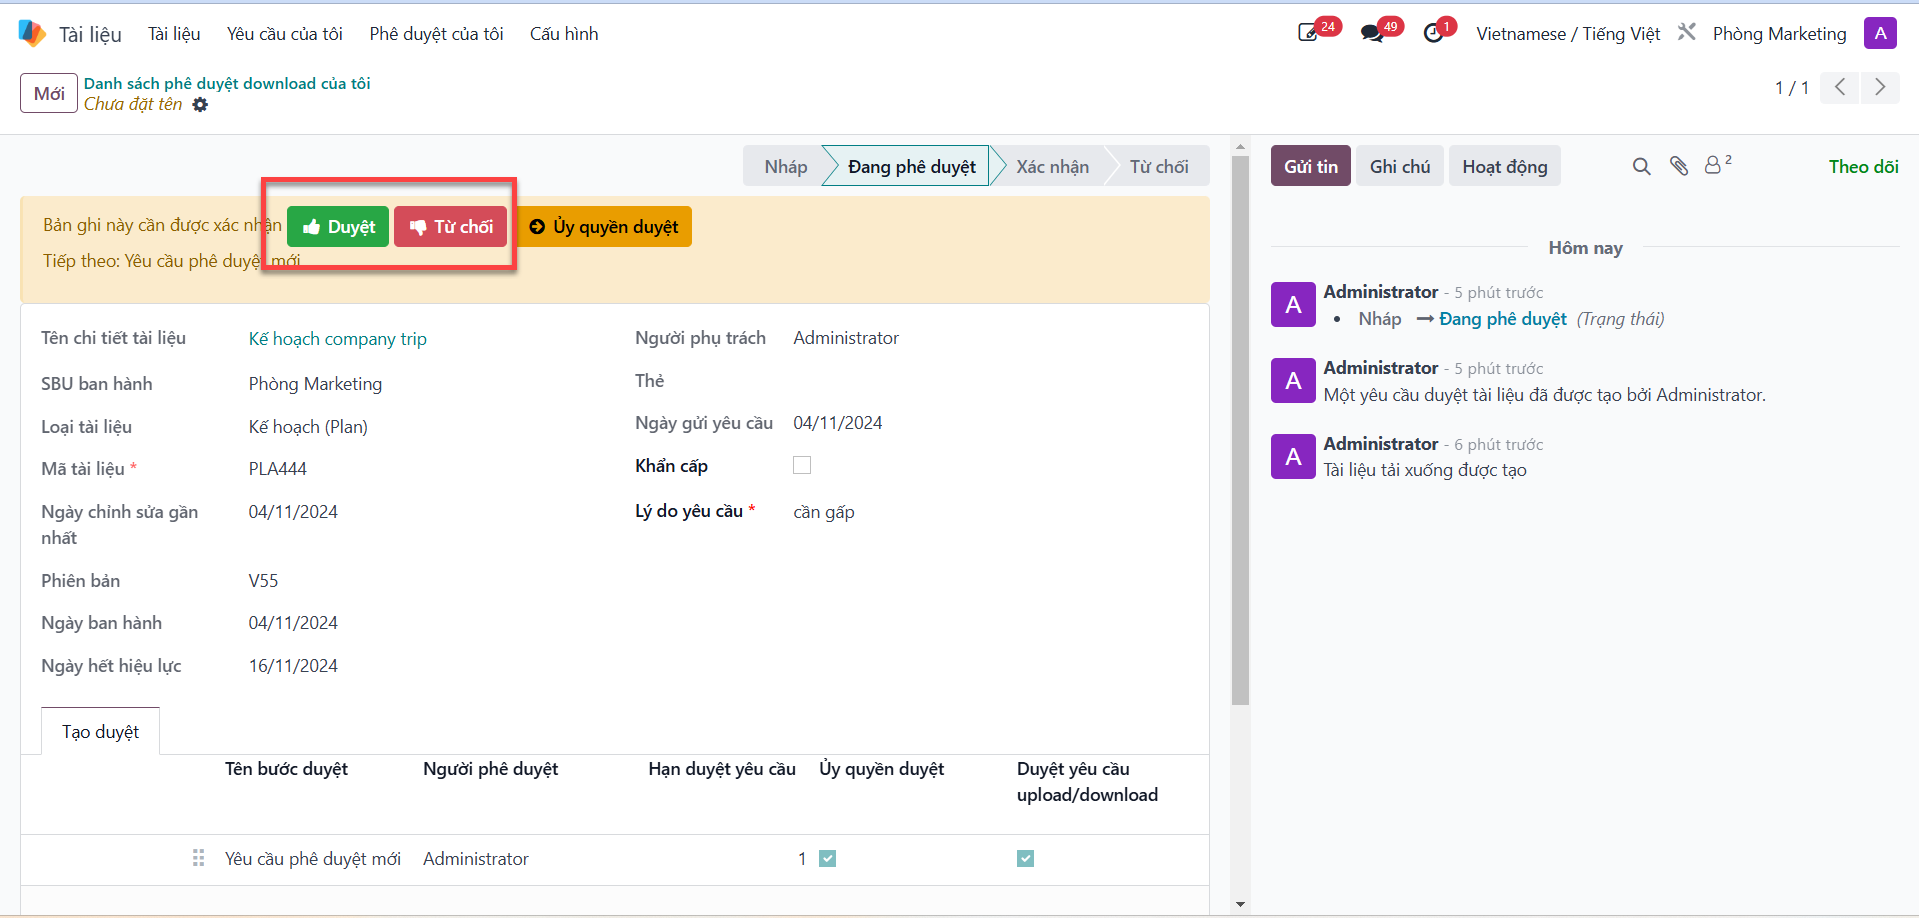Open Ghi chú in chatter
This screenshot has height=918, width=1919.
coord(1400,166)
